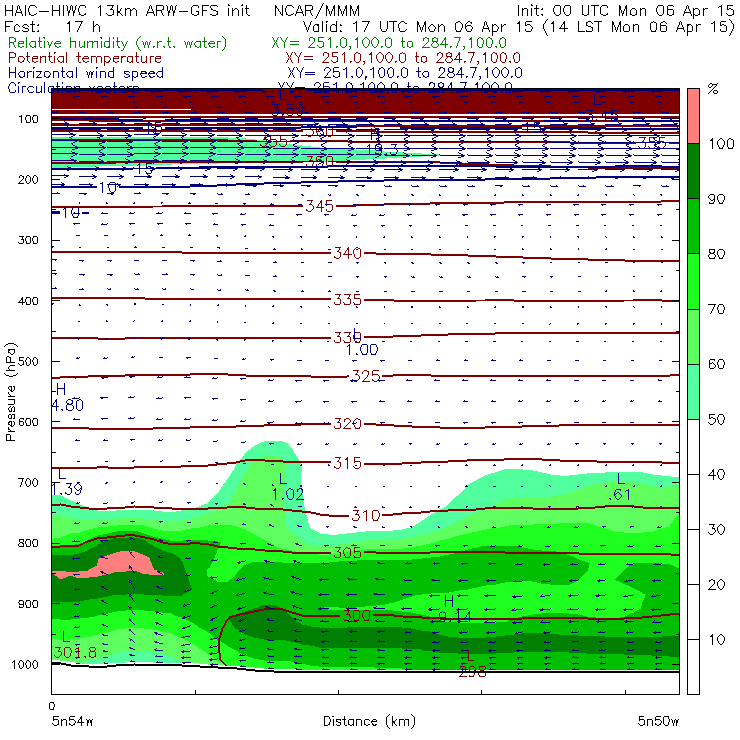740x740 pixels.
Task: Click the 305 potential temperature contour label
Action: (347, 553)
